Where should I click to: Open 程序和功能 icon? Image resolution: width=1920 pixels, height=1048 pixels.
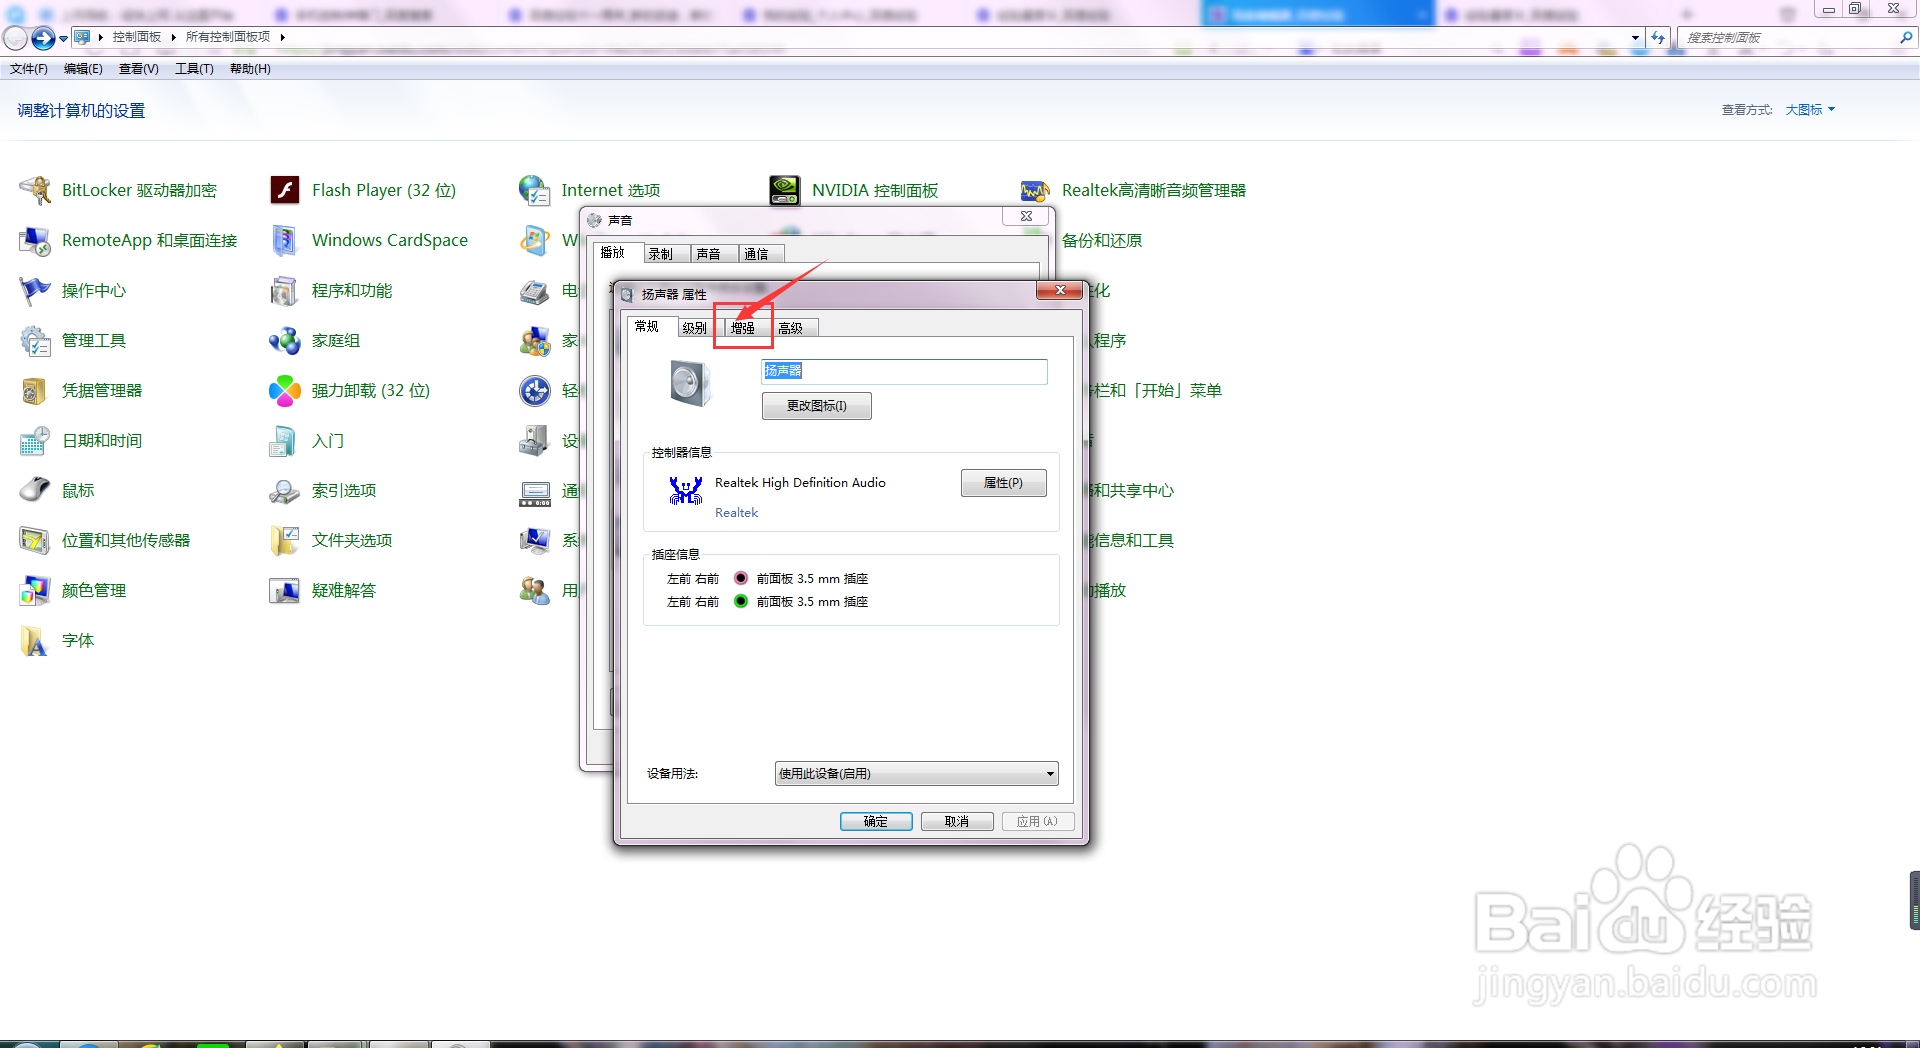tap(285, 290)
